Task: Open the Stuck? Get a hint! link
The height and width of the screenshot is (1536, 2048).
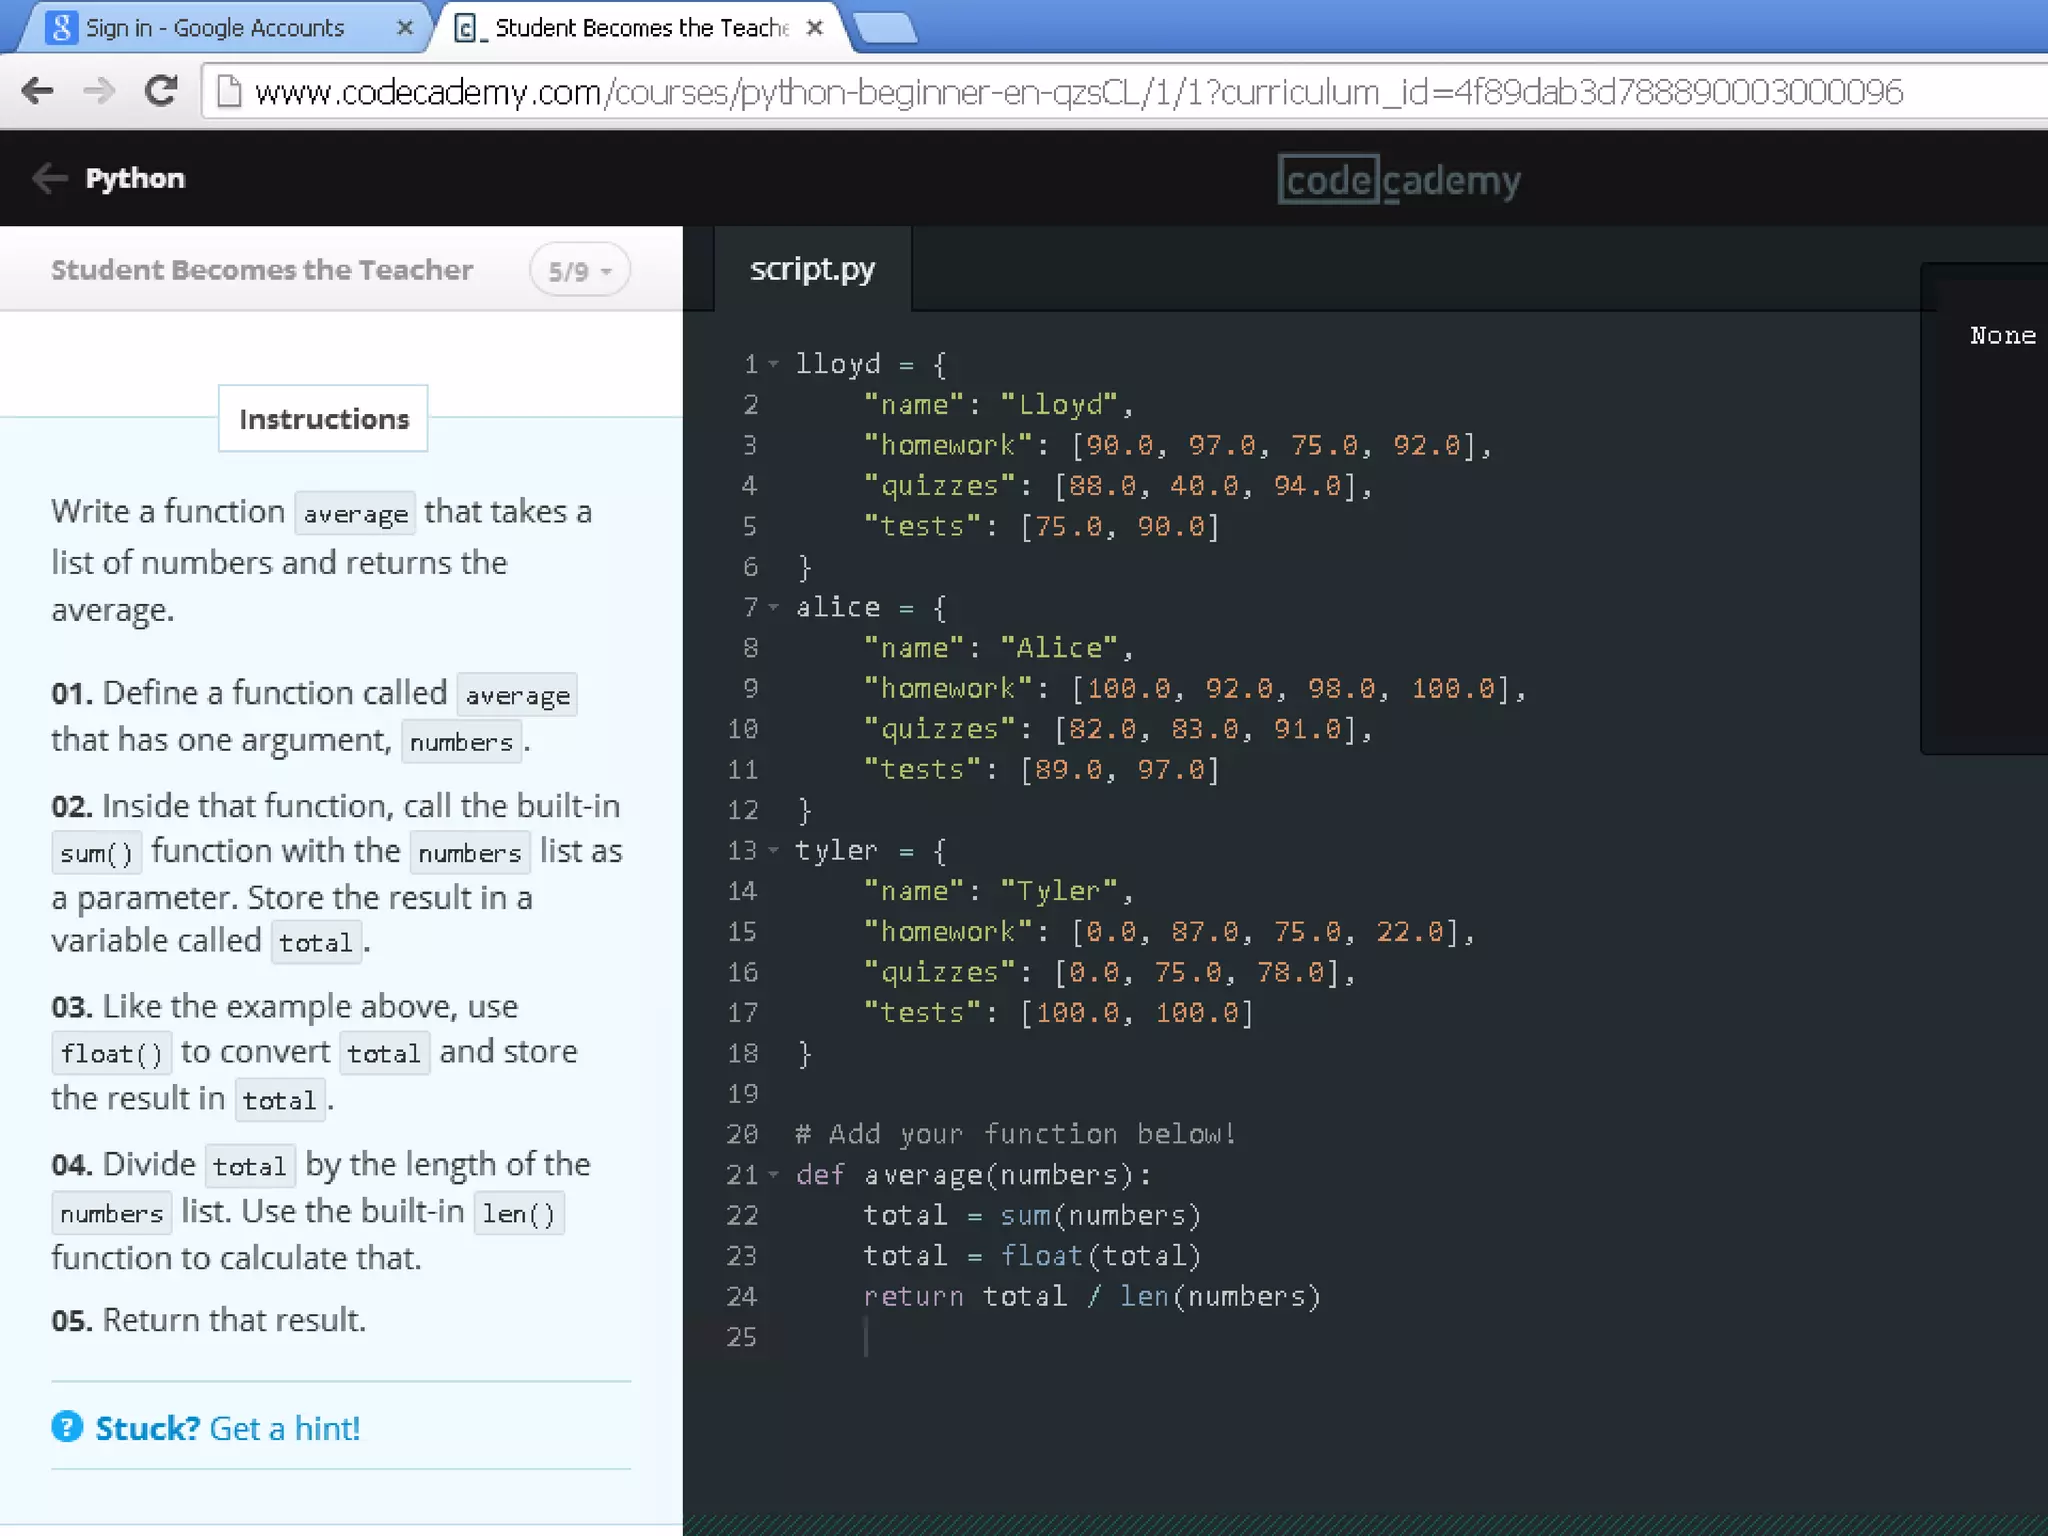Action: tap(227, 1428)
